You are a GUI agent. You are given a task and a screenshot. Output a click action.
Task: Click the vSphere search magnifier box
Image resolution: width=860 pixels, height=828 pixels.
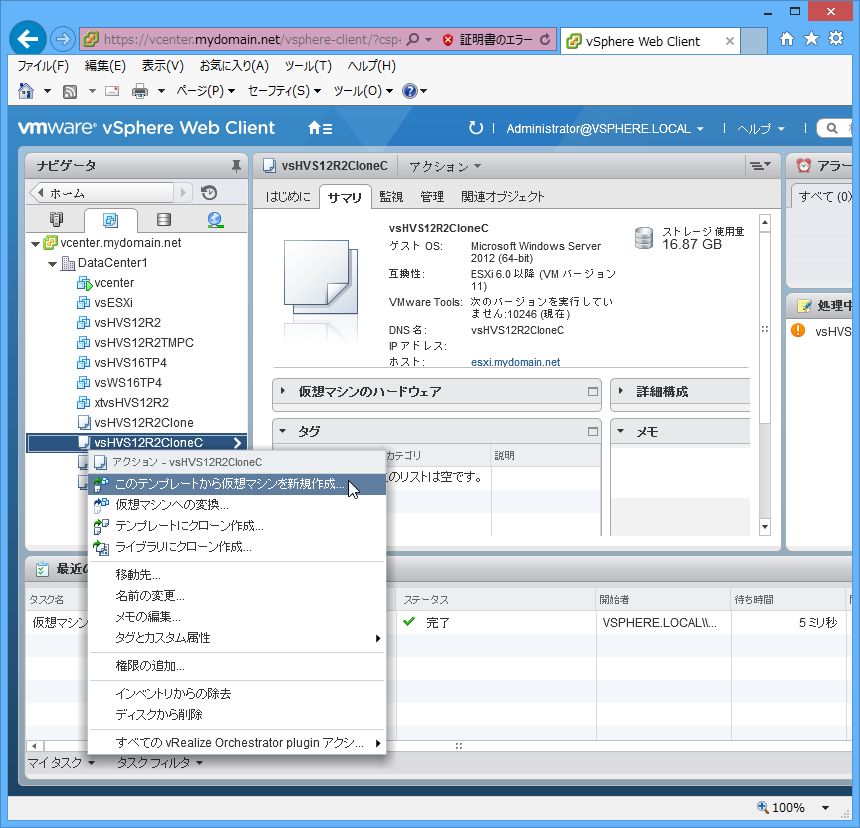point(834,128)
